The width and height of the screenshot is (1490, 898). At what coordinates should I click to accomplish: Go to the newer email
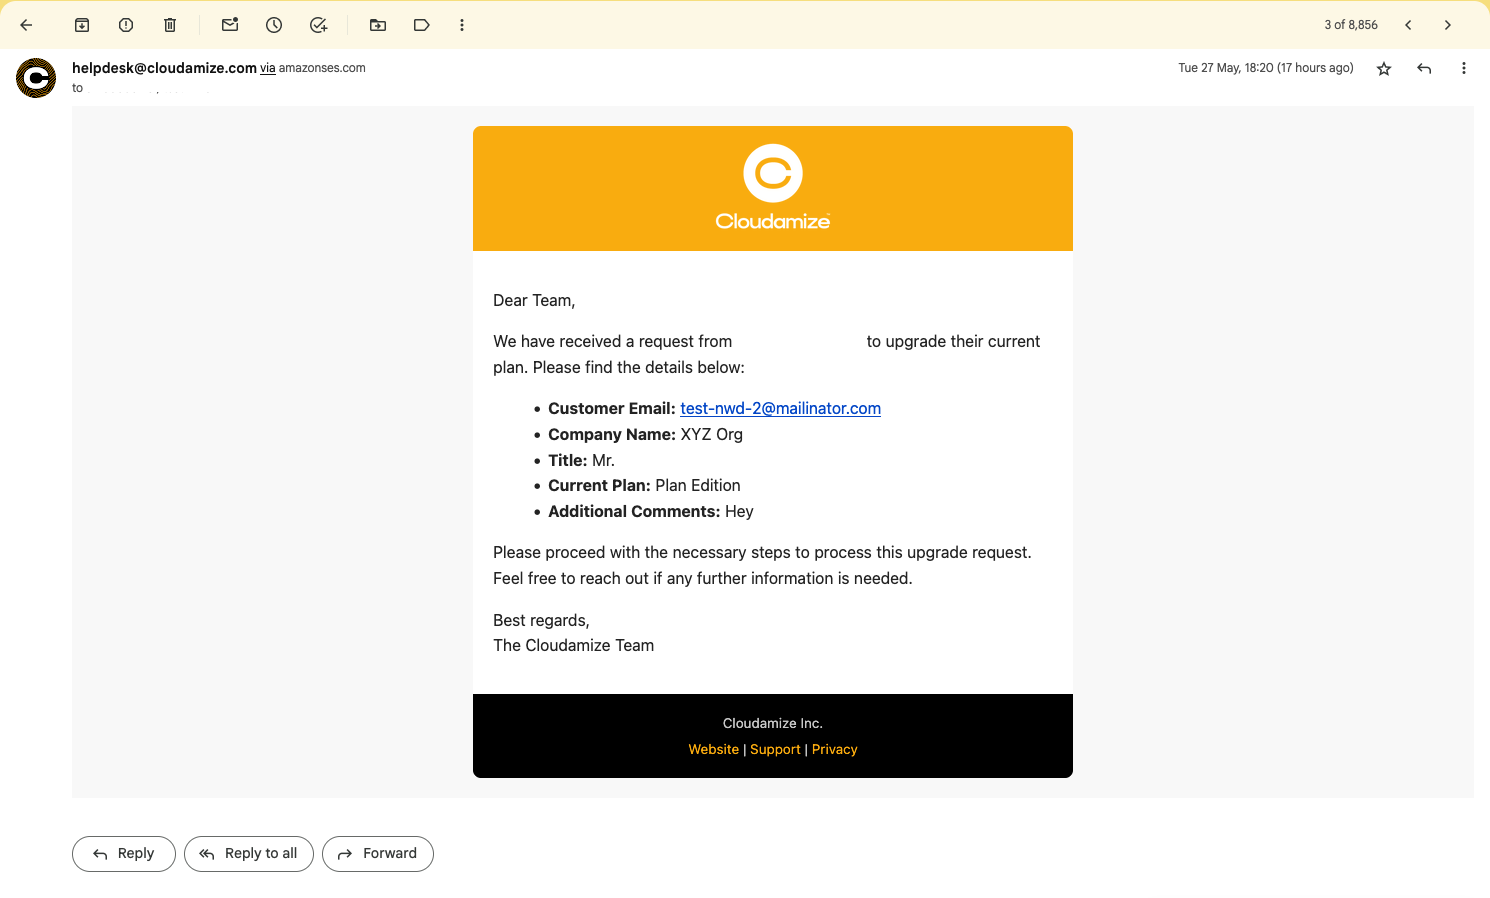pos(1408,25)
